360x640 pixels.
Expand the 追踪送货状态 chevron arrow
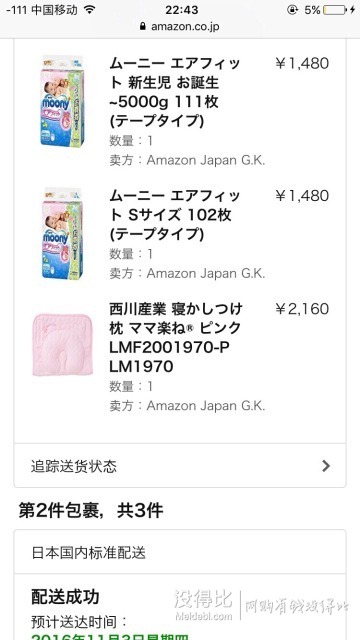point(326,466)
